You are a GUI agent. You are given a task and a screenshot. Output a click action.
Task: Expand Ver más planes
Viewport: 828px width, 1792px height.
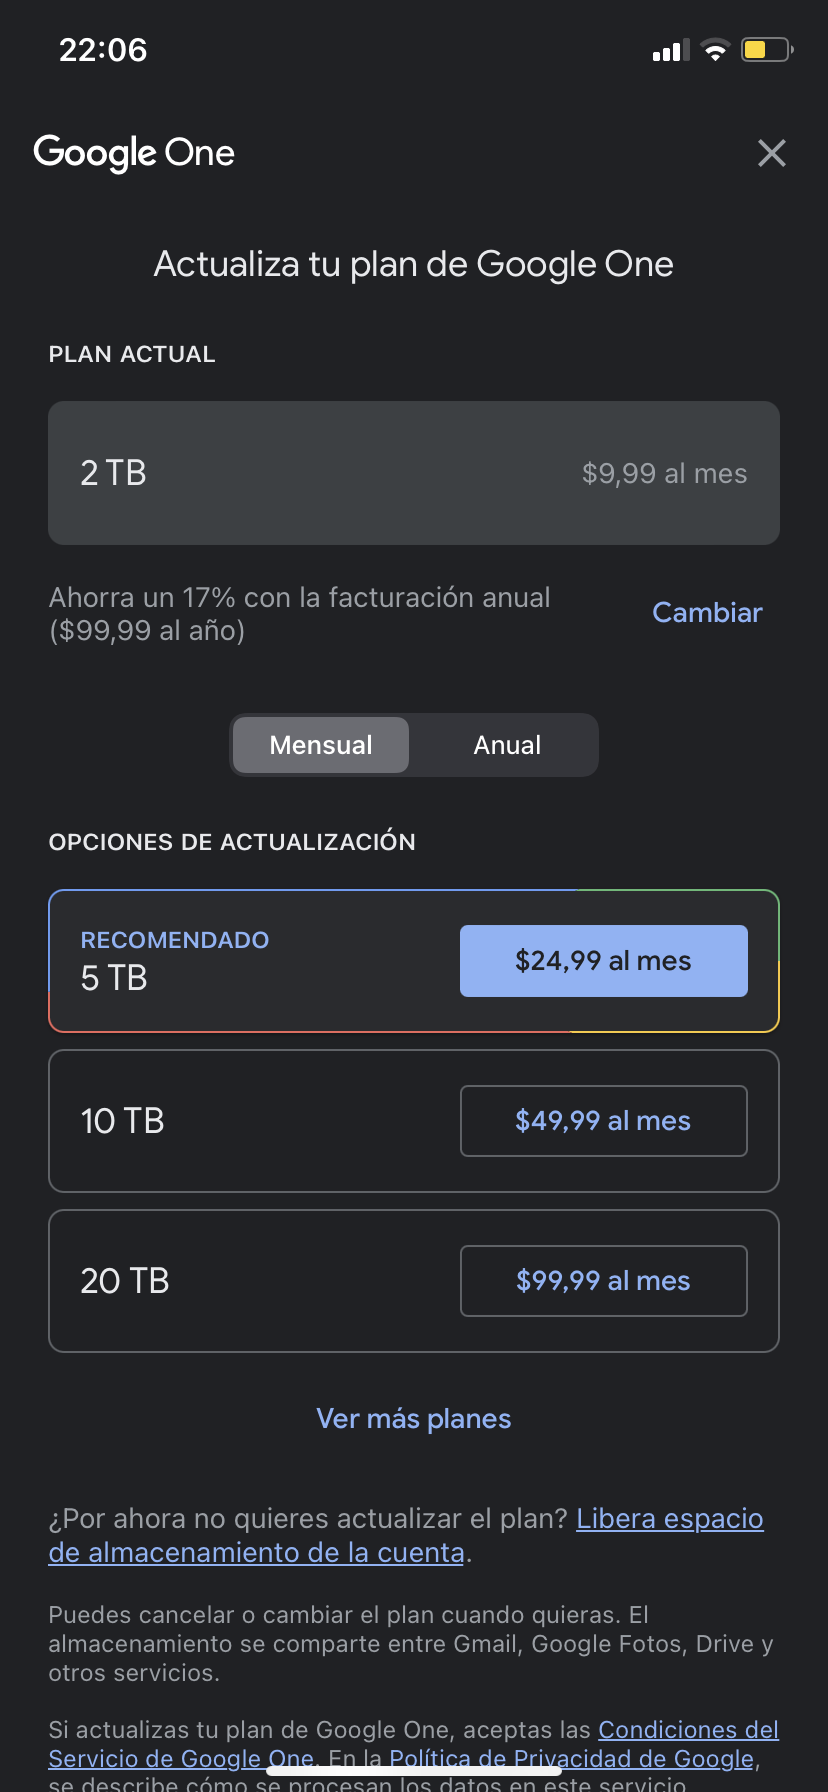(413, 1419)
